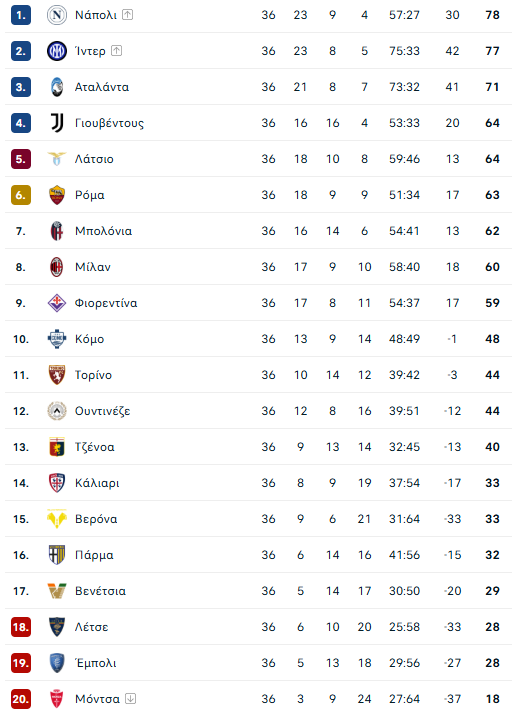Click the Έμπολι club crest icon

click(57, 663)
